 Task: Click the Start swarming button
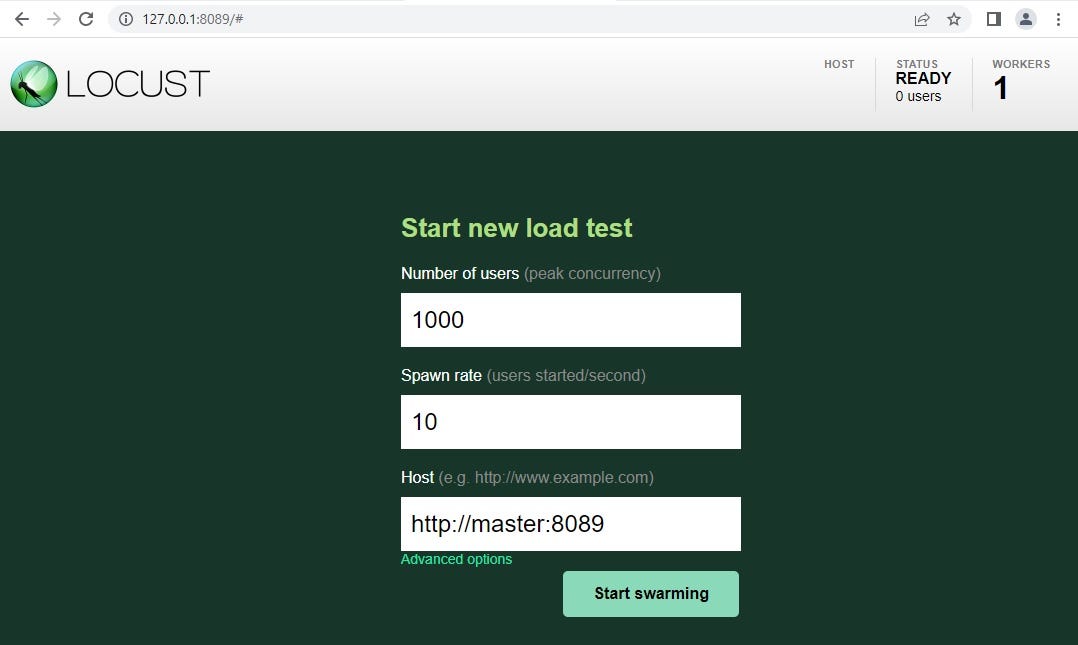coord(650,593)
